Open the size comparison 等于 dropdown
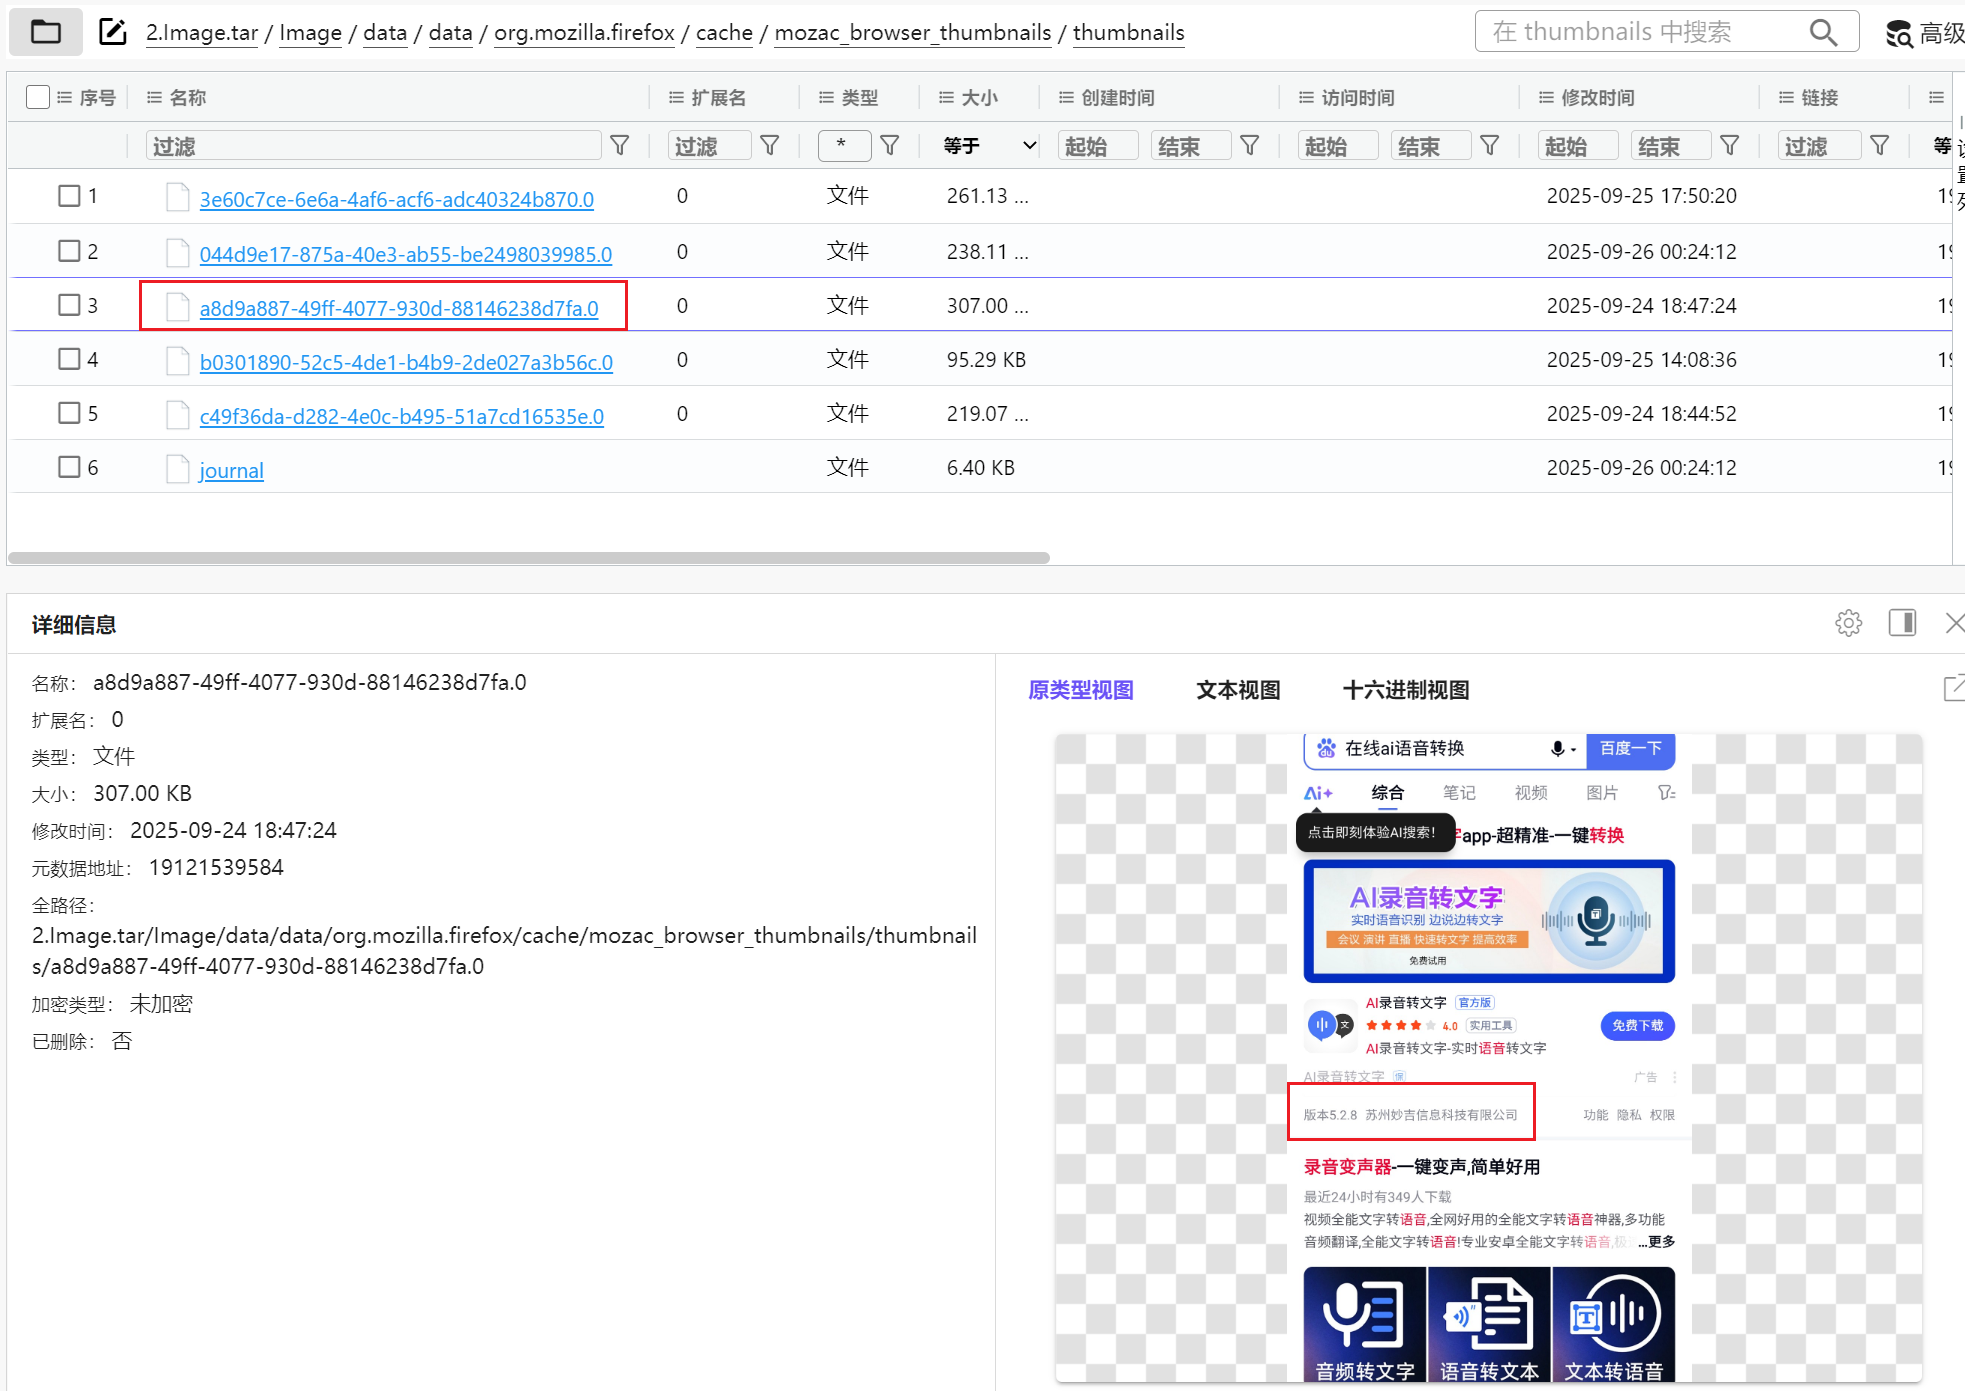This screenshot has width=1965, height=1391. 987,146
